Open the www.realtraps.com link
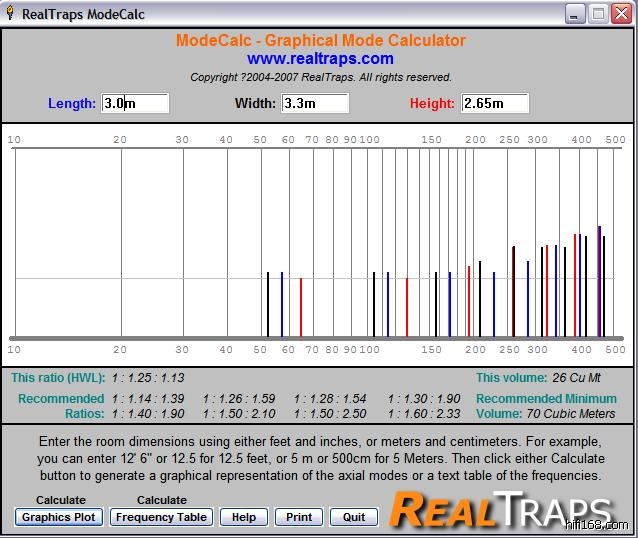Screen dimensions: 638x538 (x=320, y=59)
